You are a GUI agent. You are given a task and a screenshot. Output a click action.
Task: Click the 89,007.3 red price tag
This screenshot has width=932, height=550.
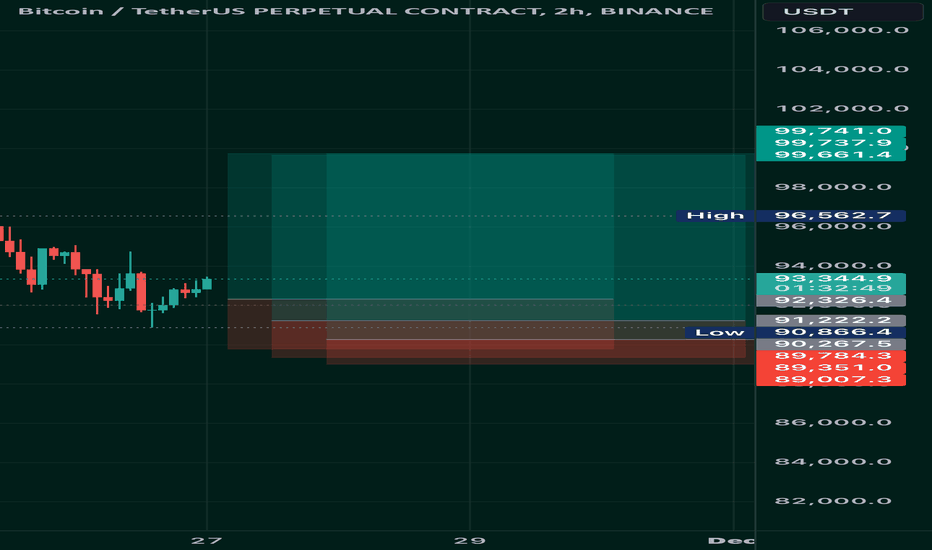pyautogui.click(x=831, y=379)
